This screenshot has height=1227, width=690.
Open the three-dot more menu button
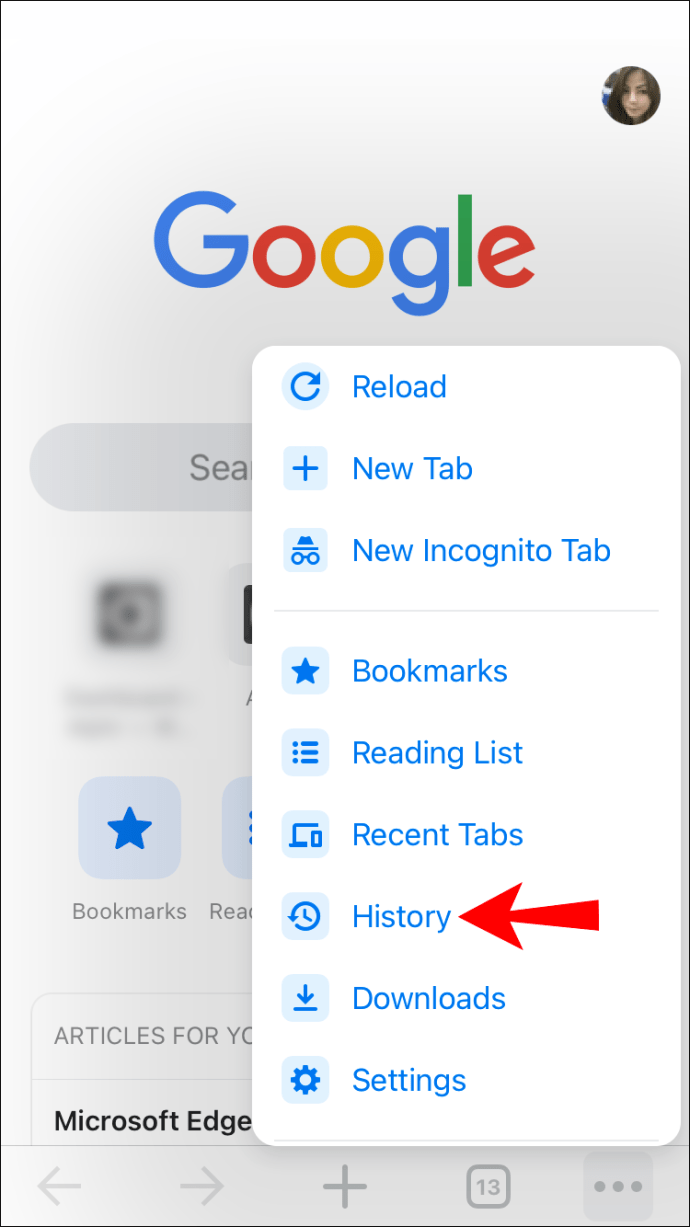click(x=618, y=1187)
